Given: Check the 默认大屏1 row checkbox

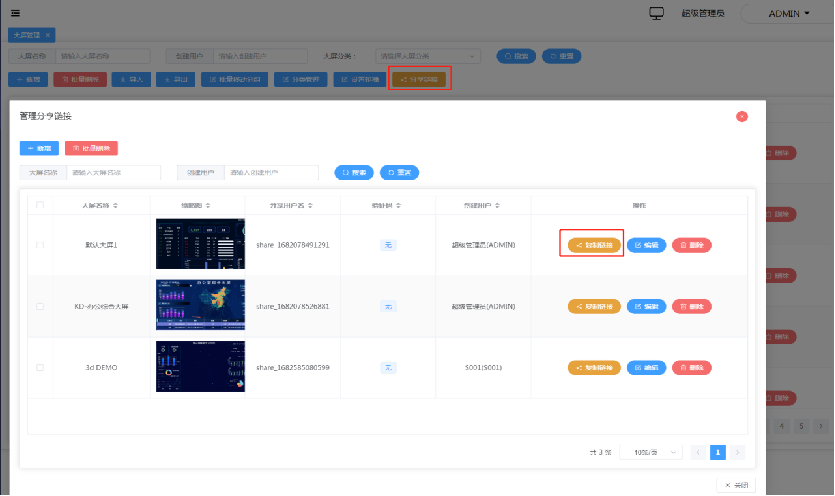Looking at the screenshot, I should [x=40, y=244].
